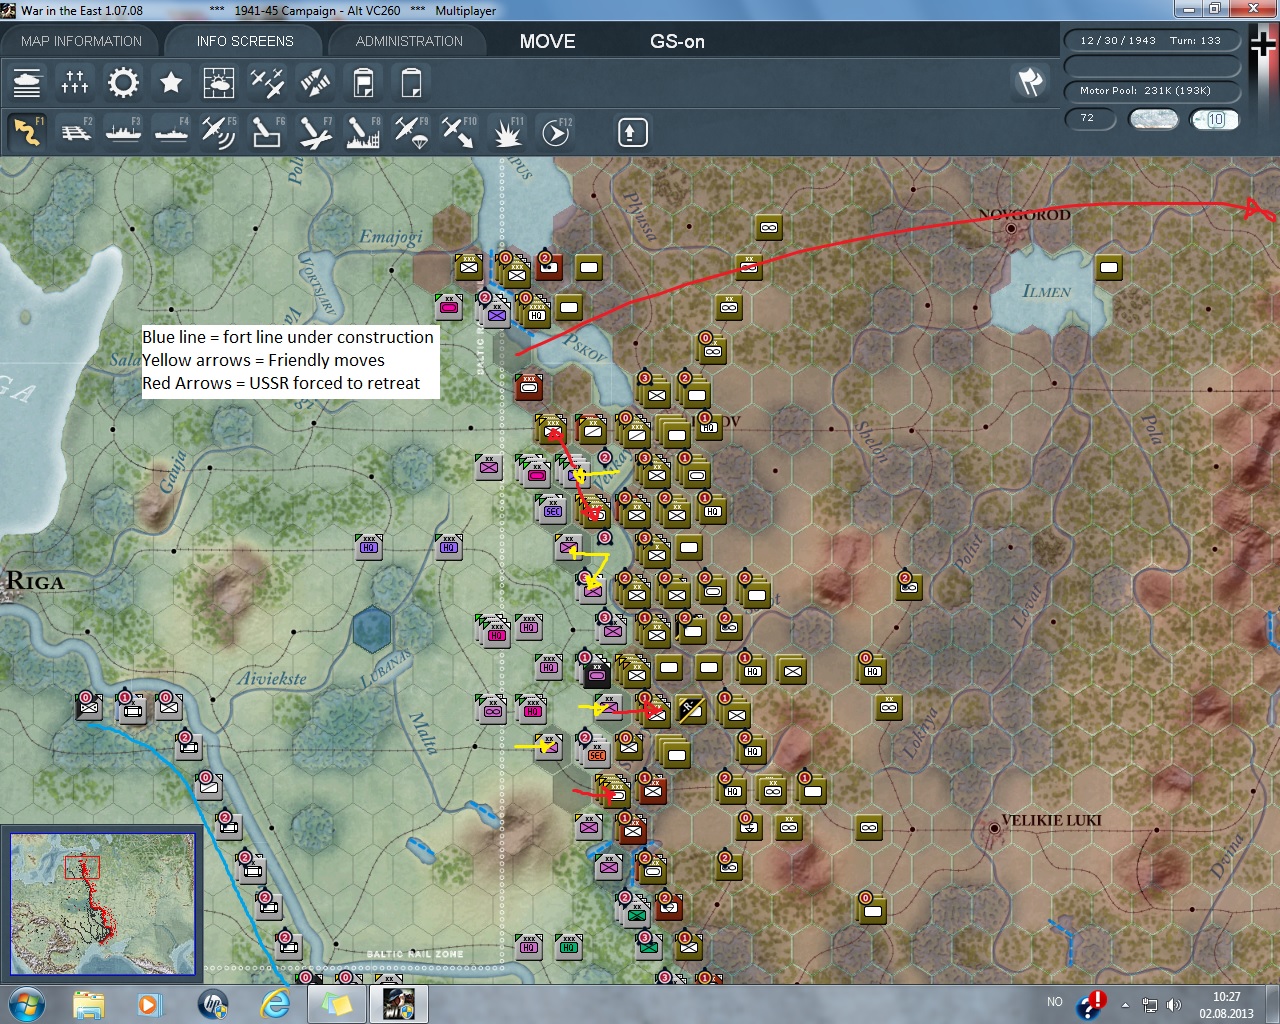Image resolution: width=1280 pixels, height=1024 pixels.
Task: Click the up arrow toolbar toggle button
Action: click(632, 132)
